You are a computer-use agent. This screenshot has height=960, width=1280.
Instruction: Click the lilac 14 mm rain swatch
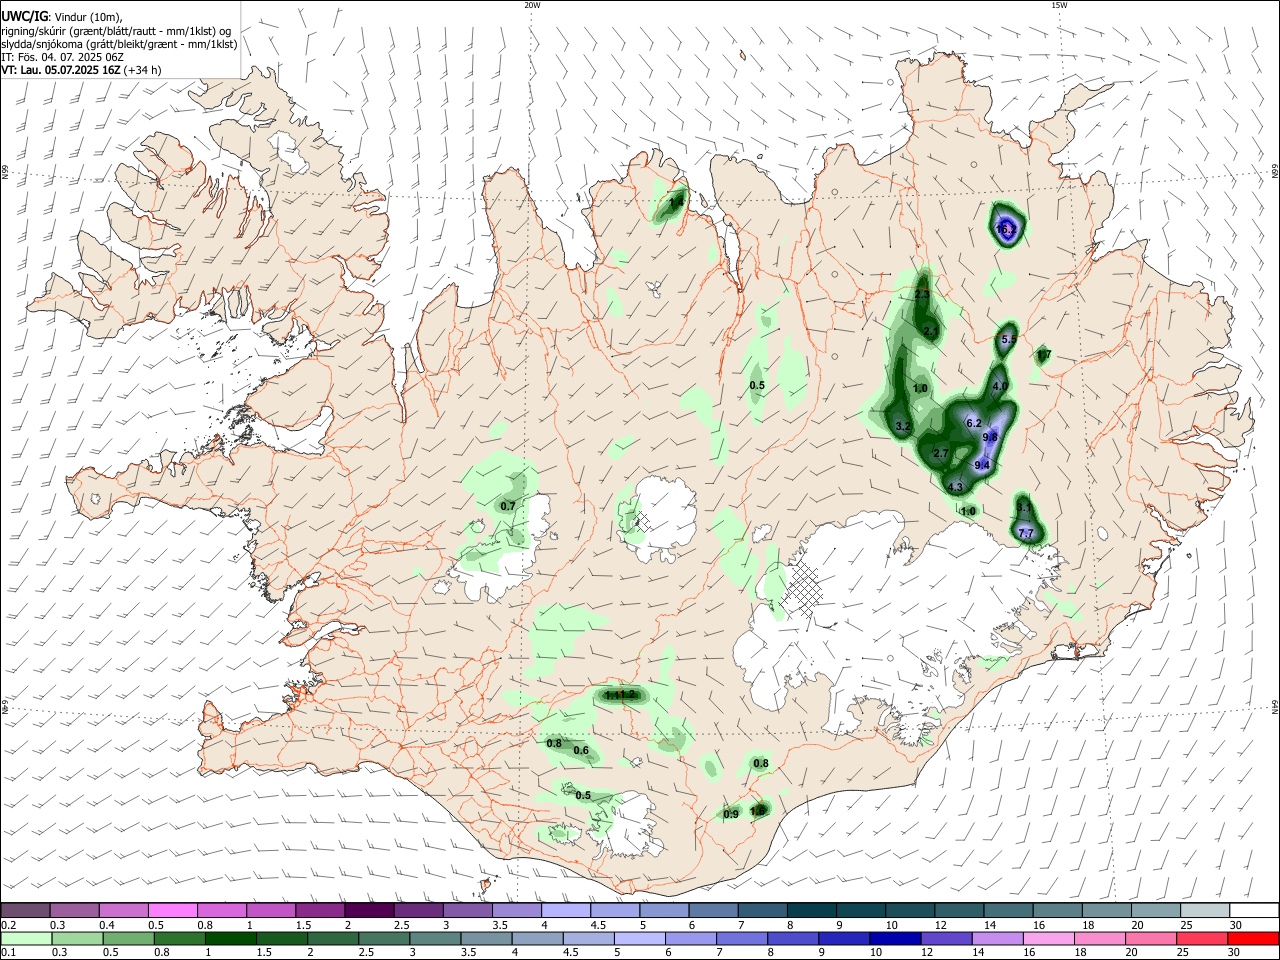(x=998, y=939)
